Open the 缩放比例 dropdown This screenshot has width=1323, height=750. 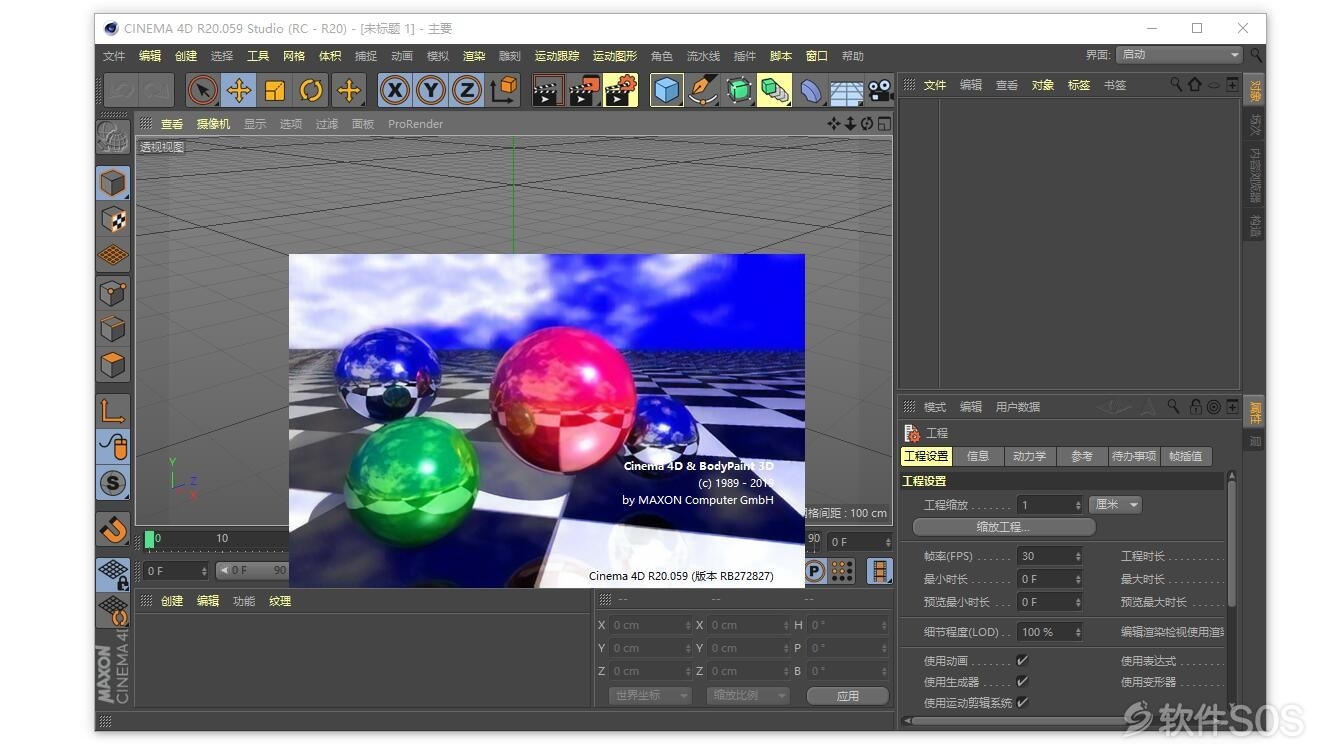click(746, 695)
